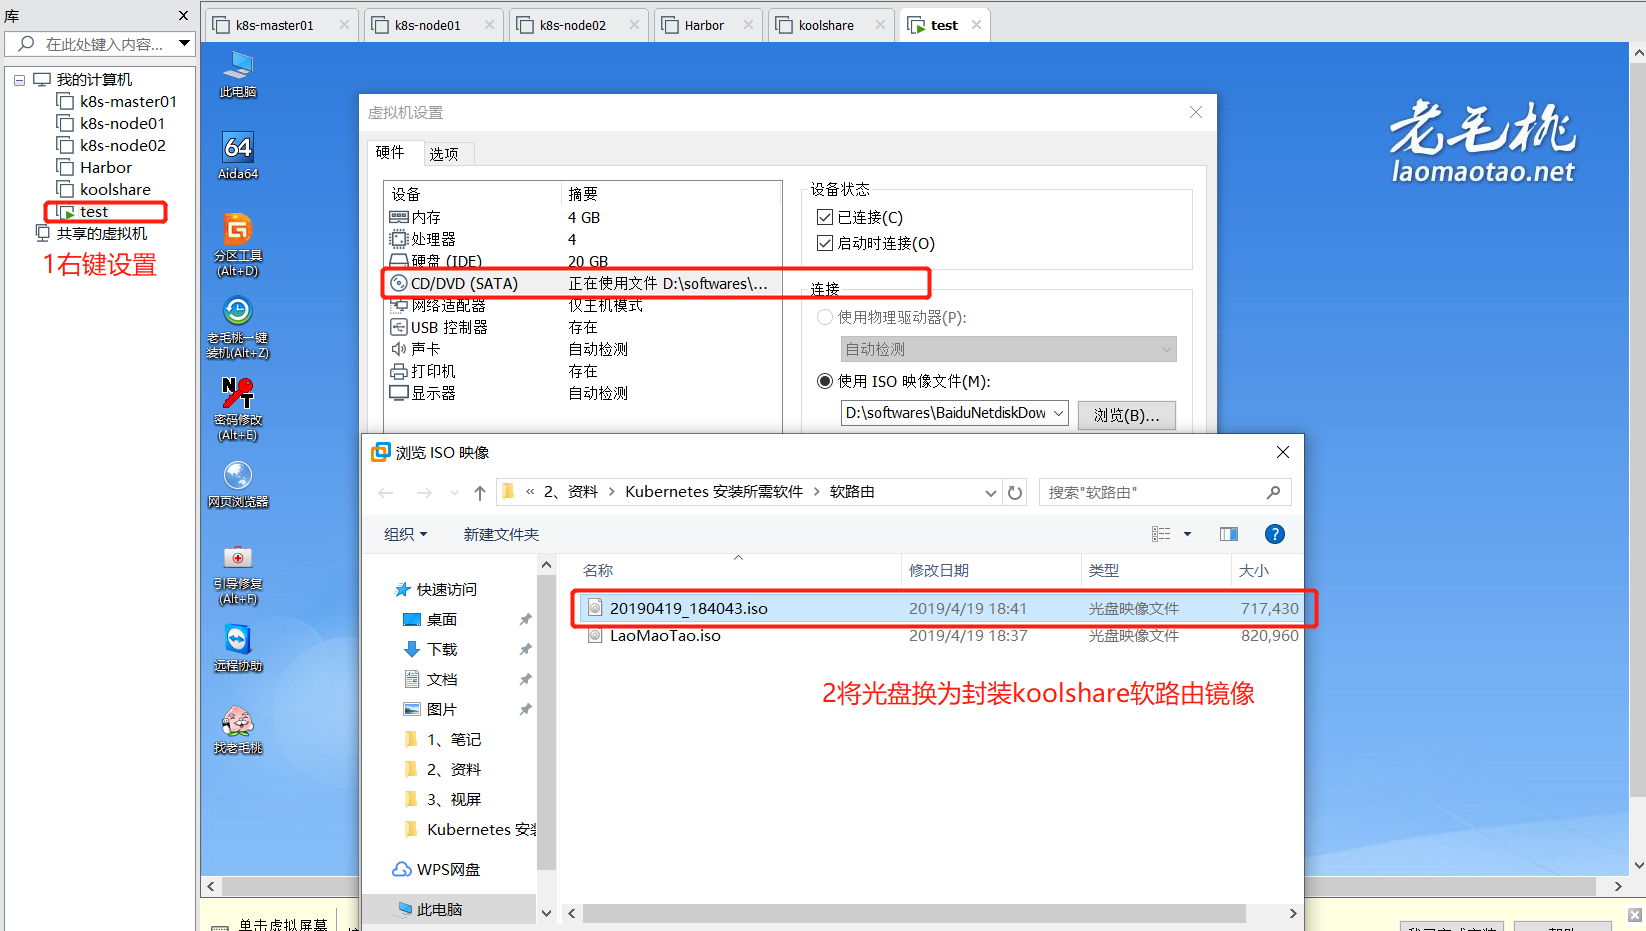Viewport: 1646px width, 931px height.
Task: Refresh the folder in the ISO browse dialog
Action: 1015,492
